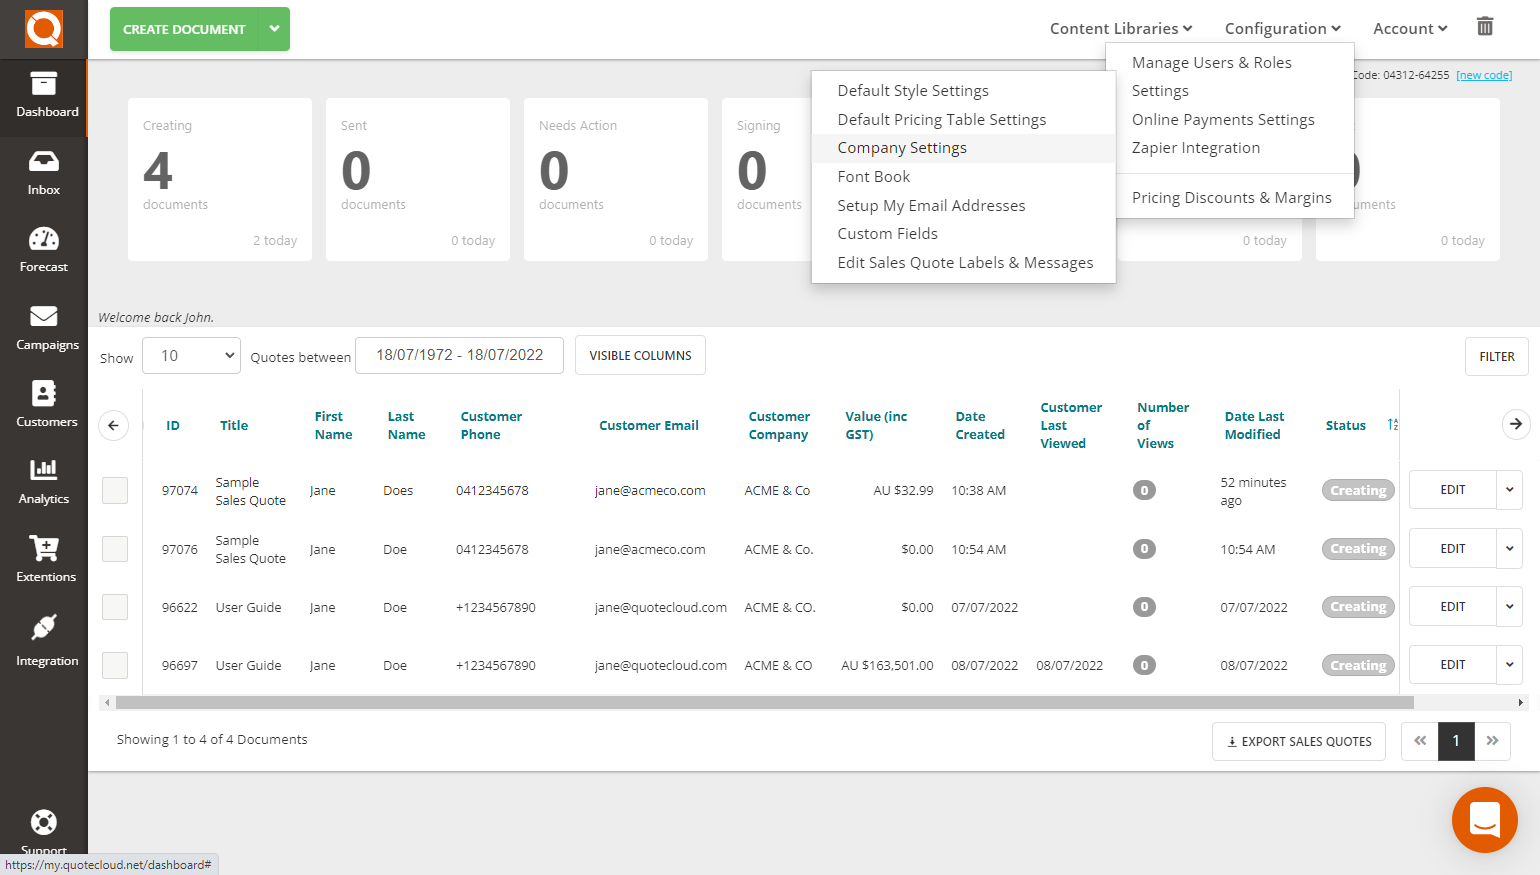This screenshot has height=875, width=1540.
Task: Click the Export Sales Quotes button
Action: click(1298, 741)
